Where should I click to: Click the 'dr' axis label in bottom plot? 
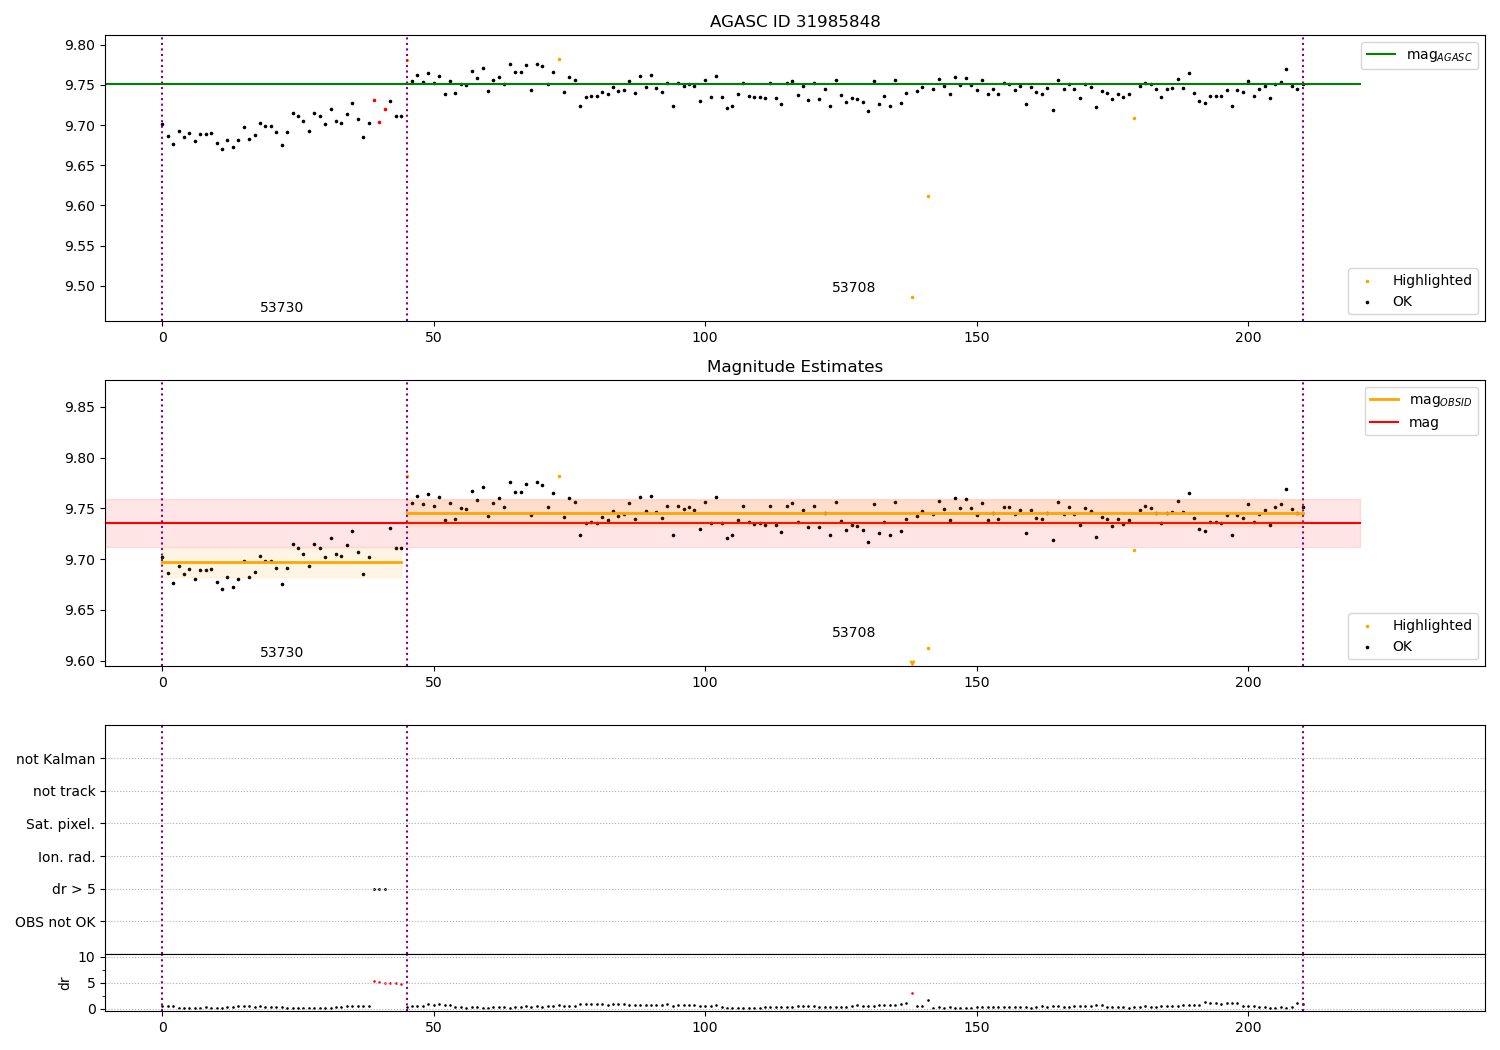point(65,983)
